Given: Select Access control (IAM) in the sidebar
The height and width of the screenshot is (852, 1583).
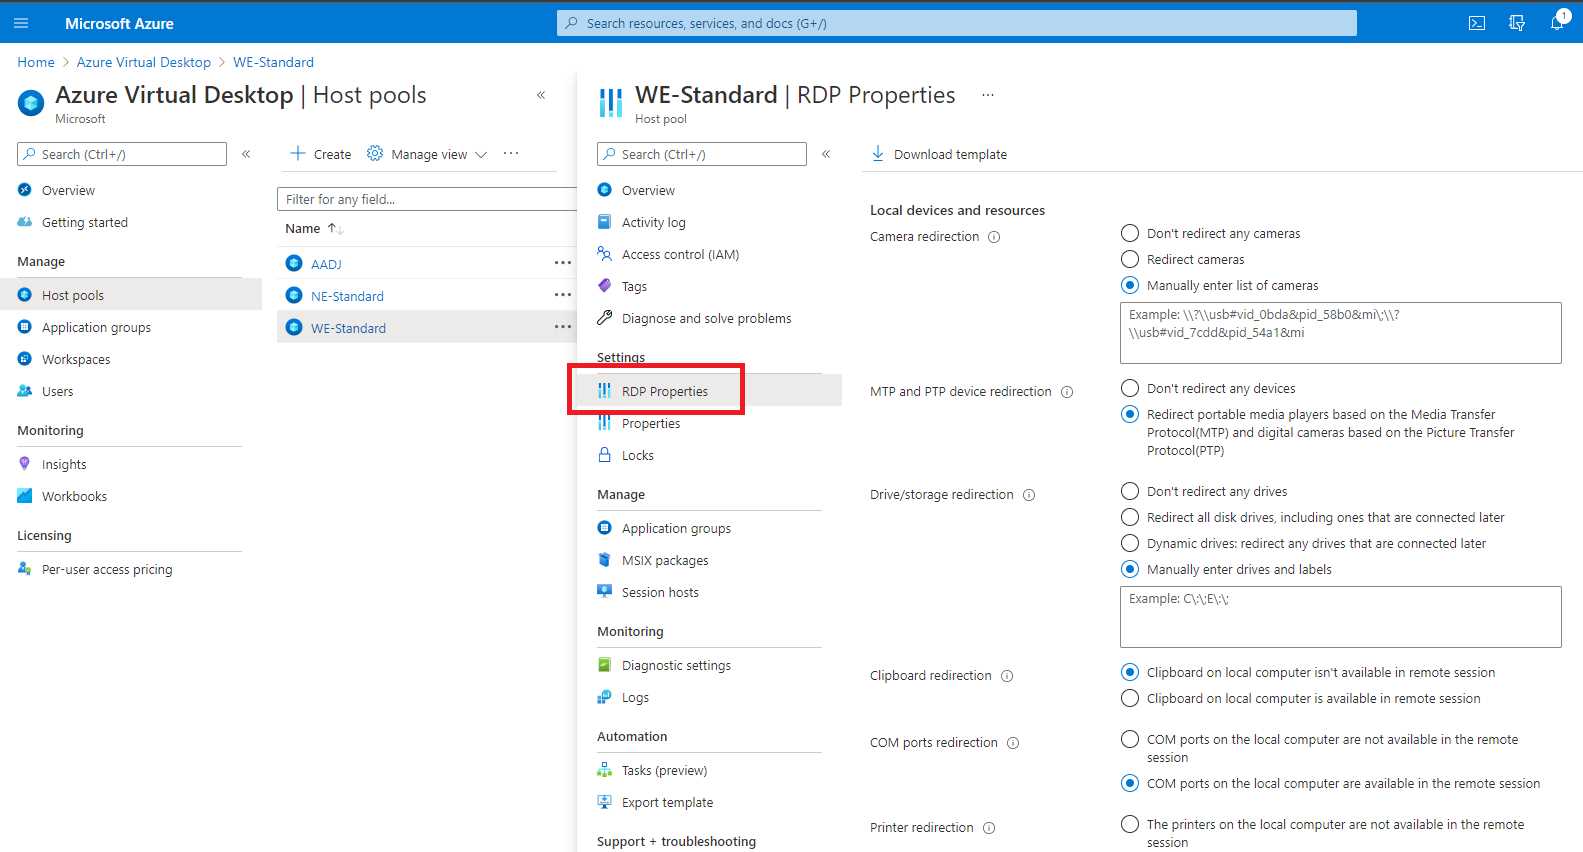Looking at the screenshot, I should 680,254.
